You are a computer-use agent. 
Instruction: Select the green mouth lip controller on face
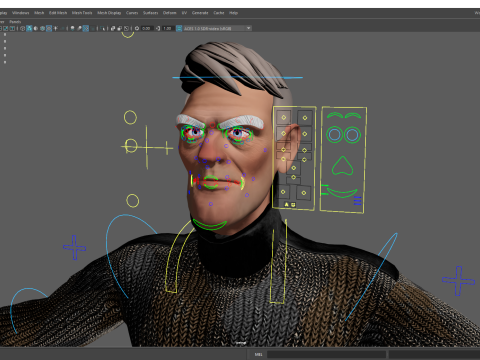(211, 182)
